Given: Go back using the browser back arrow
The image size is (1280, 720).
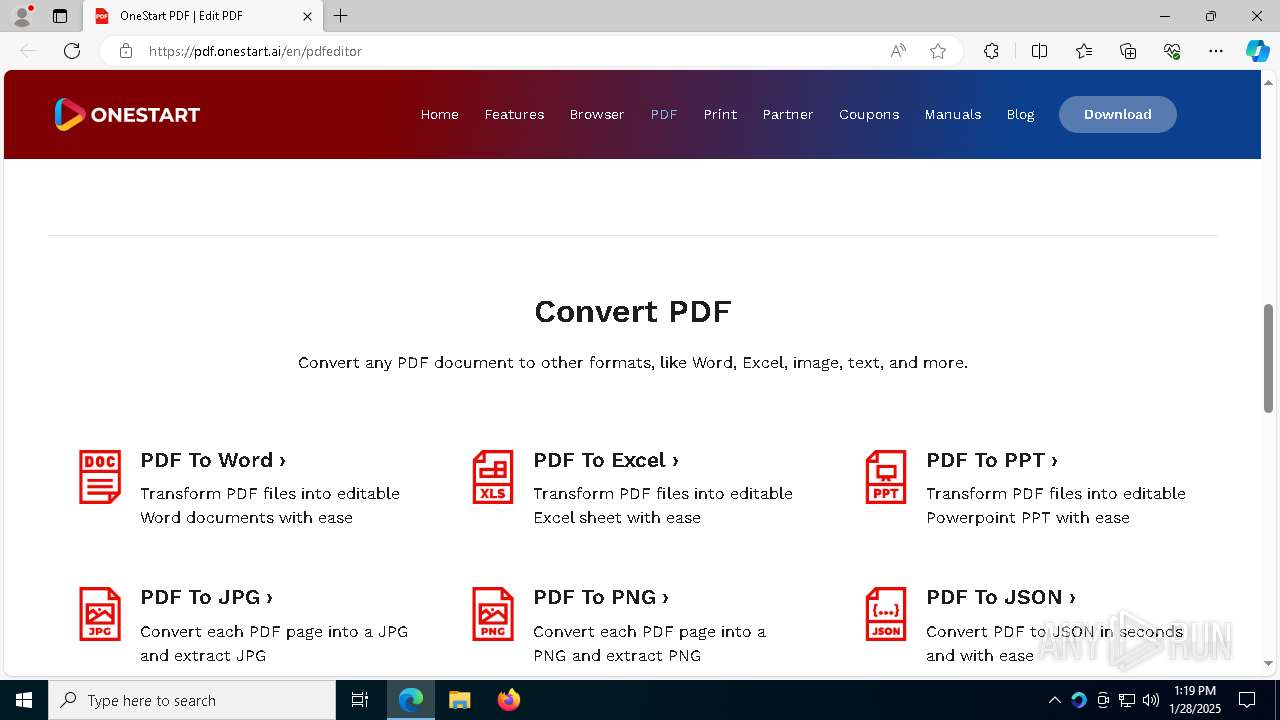Looking at the screenshot, I should pyautogui.click(x=28, y=51).
